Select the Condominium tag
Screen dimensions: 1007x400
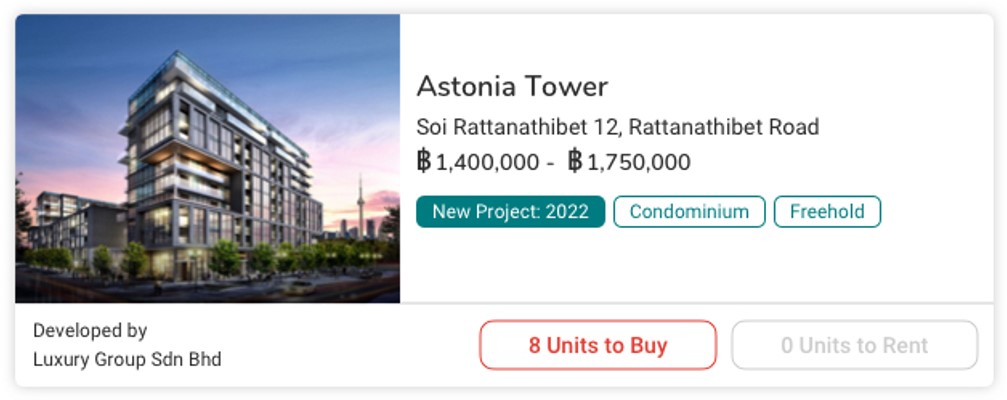tap(689, 212)
